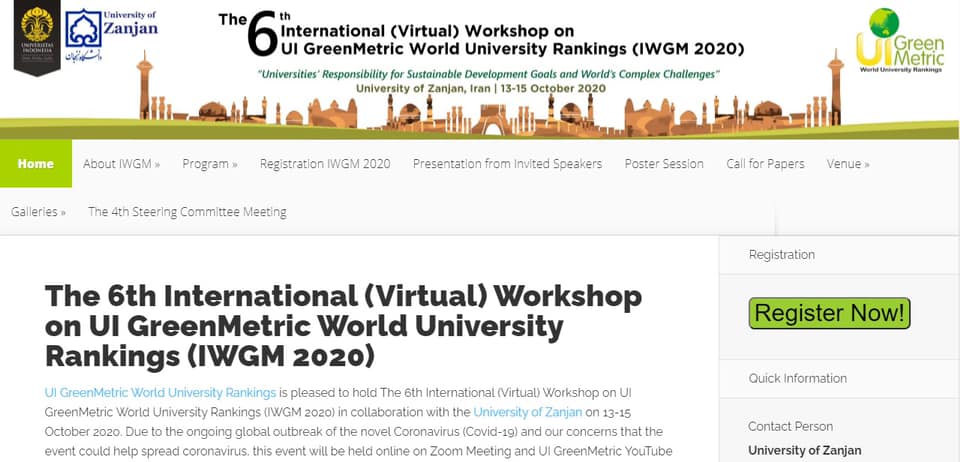This screenshot has width=960, height=462.
Task: Open the Home menu item
Action: click(36, 163)
